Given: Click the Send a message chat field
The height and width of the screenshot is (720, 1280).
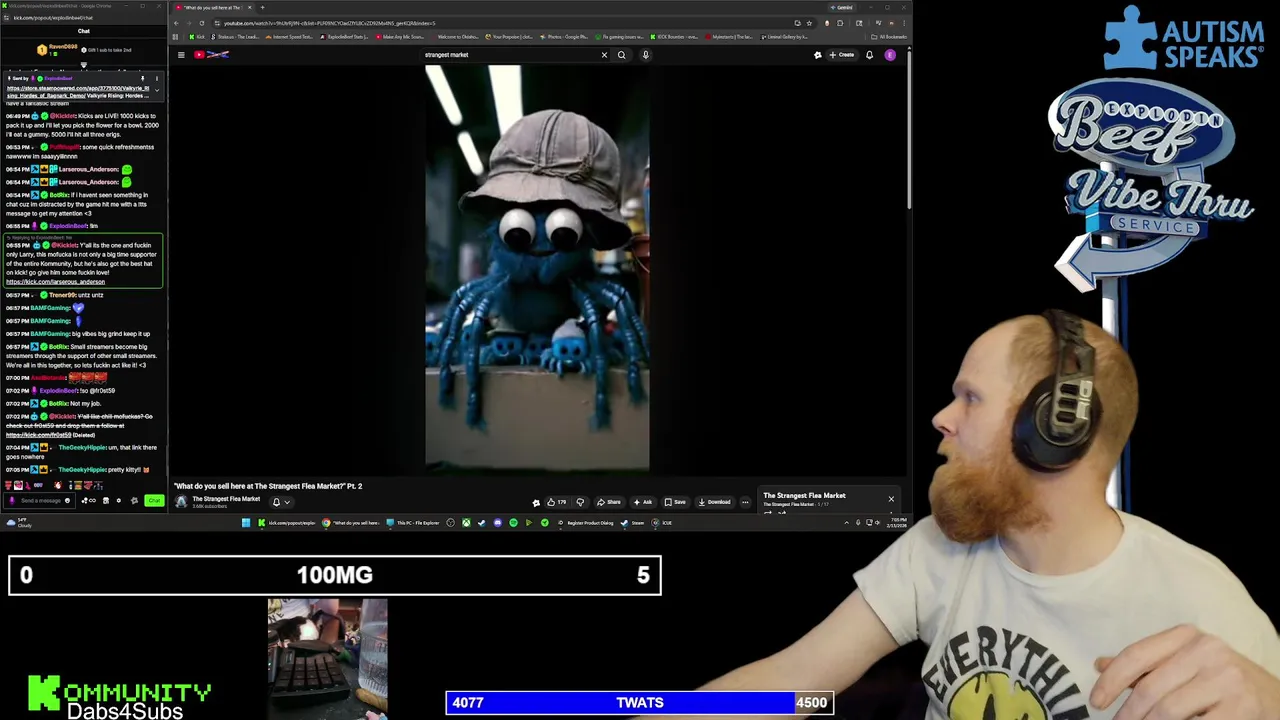Looking at the screenshot, I should pos(40,500).
